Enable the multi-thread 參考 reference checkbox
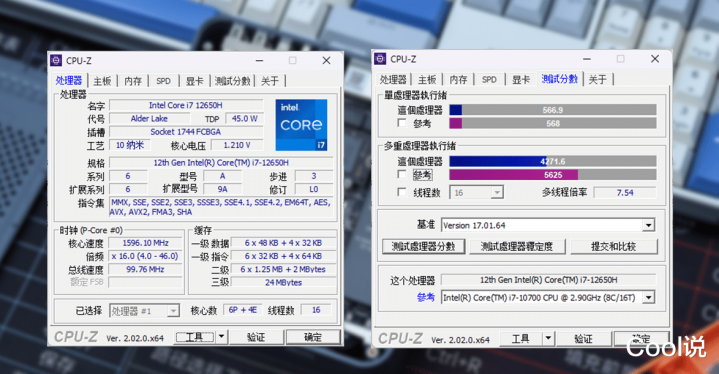This screenshot has width=719, height=374. (x=402, y=174)
